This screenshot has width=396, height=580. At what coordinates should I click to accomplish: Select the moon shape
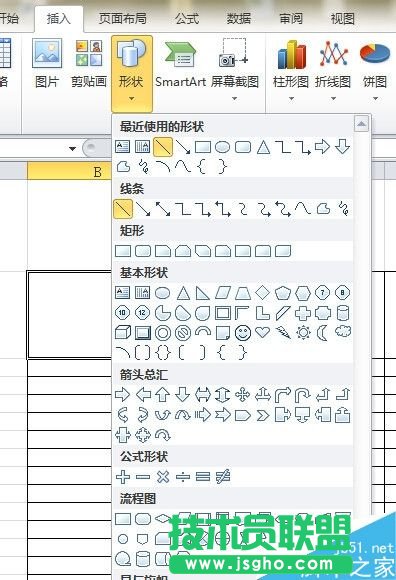322,333
